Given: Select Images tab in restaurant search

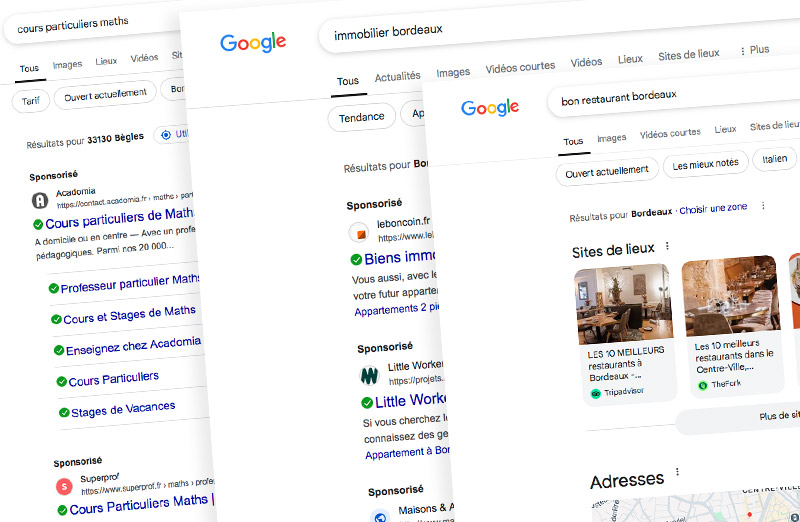Looking at the screenshot, I should (x=611, y=138).
